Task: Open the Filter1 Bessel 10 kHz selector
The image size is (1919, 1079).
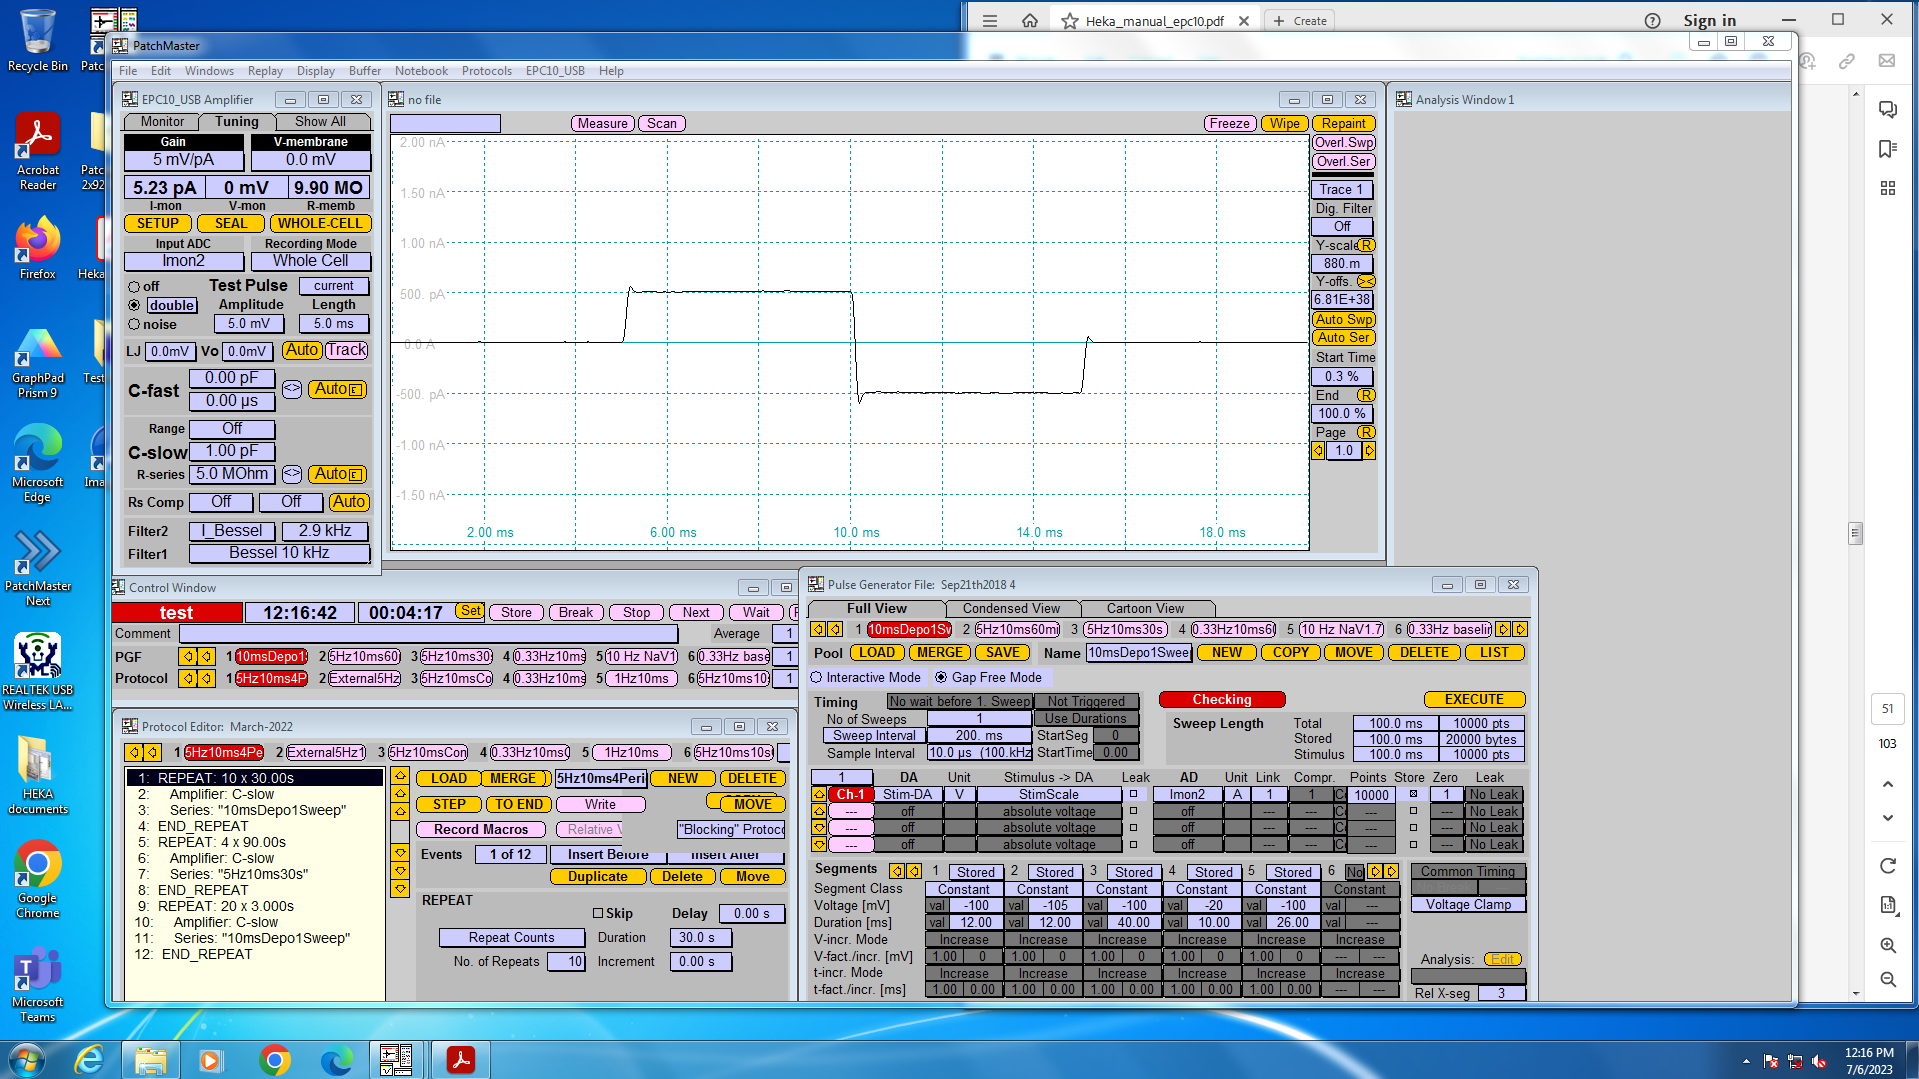Action: pyautogui.click(x=279, y=553)
